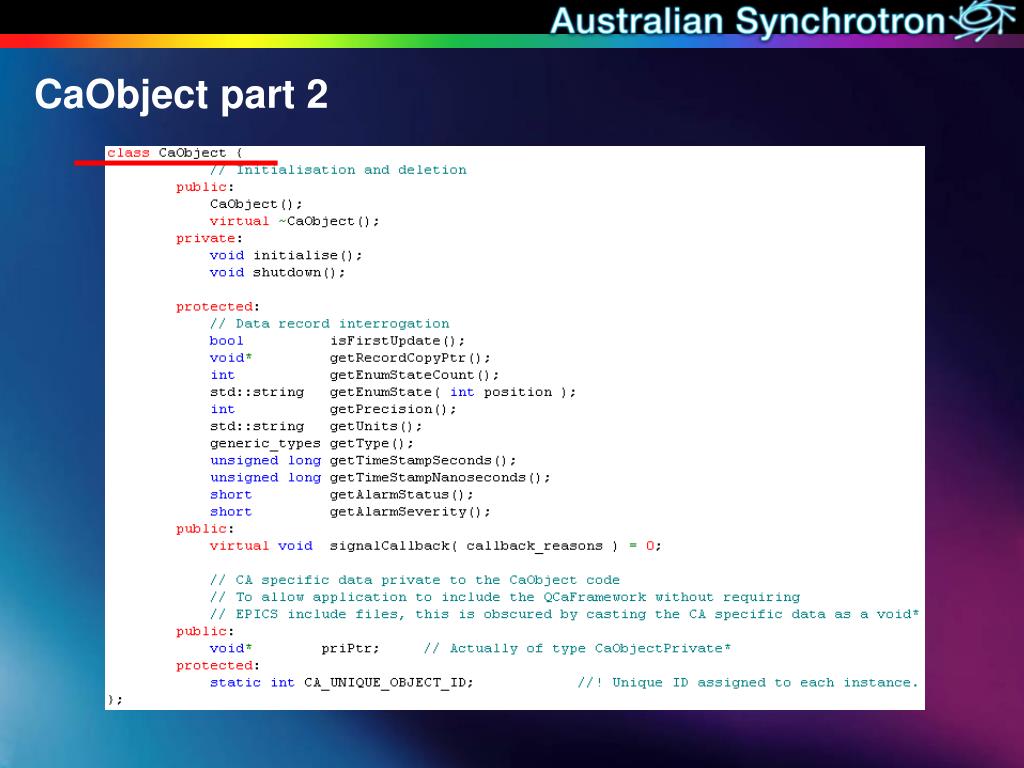The width and height of the screenshot is (1024, 768).
Task: Click the "// Initialisation and deletion" comment
Action: point(338,170)
